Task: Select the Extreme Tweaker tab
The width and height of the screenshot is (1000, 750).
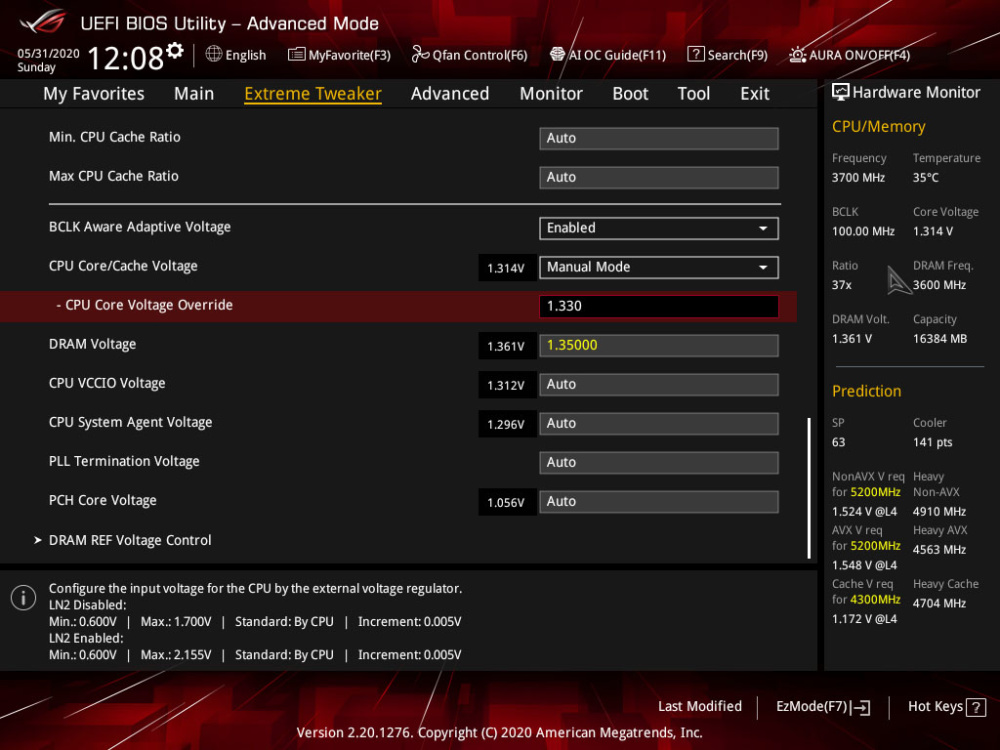Action: (313, 94)
